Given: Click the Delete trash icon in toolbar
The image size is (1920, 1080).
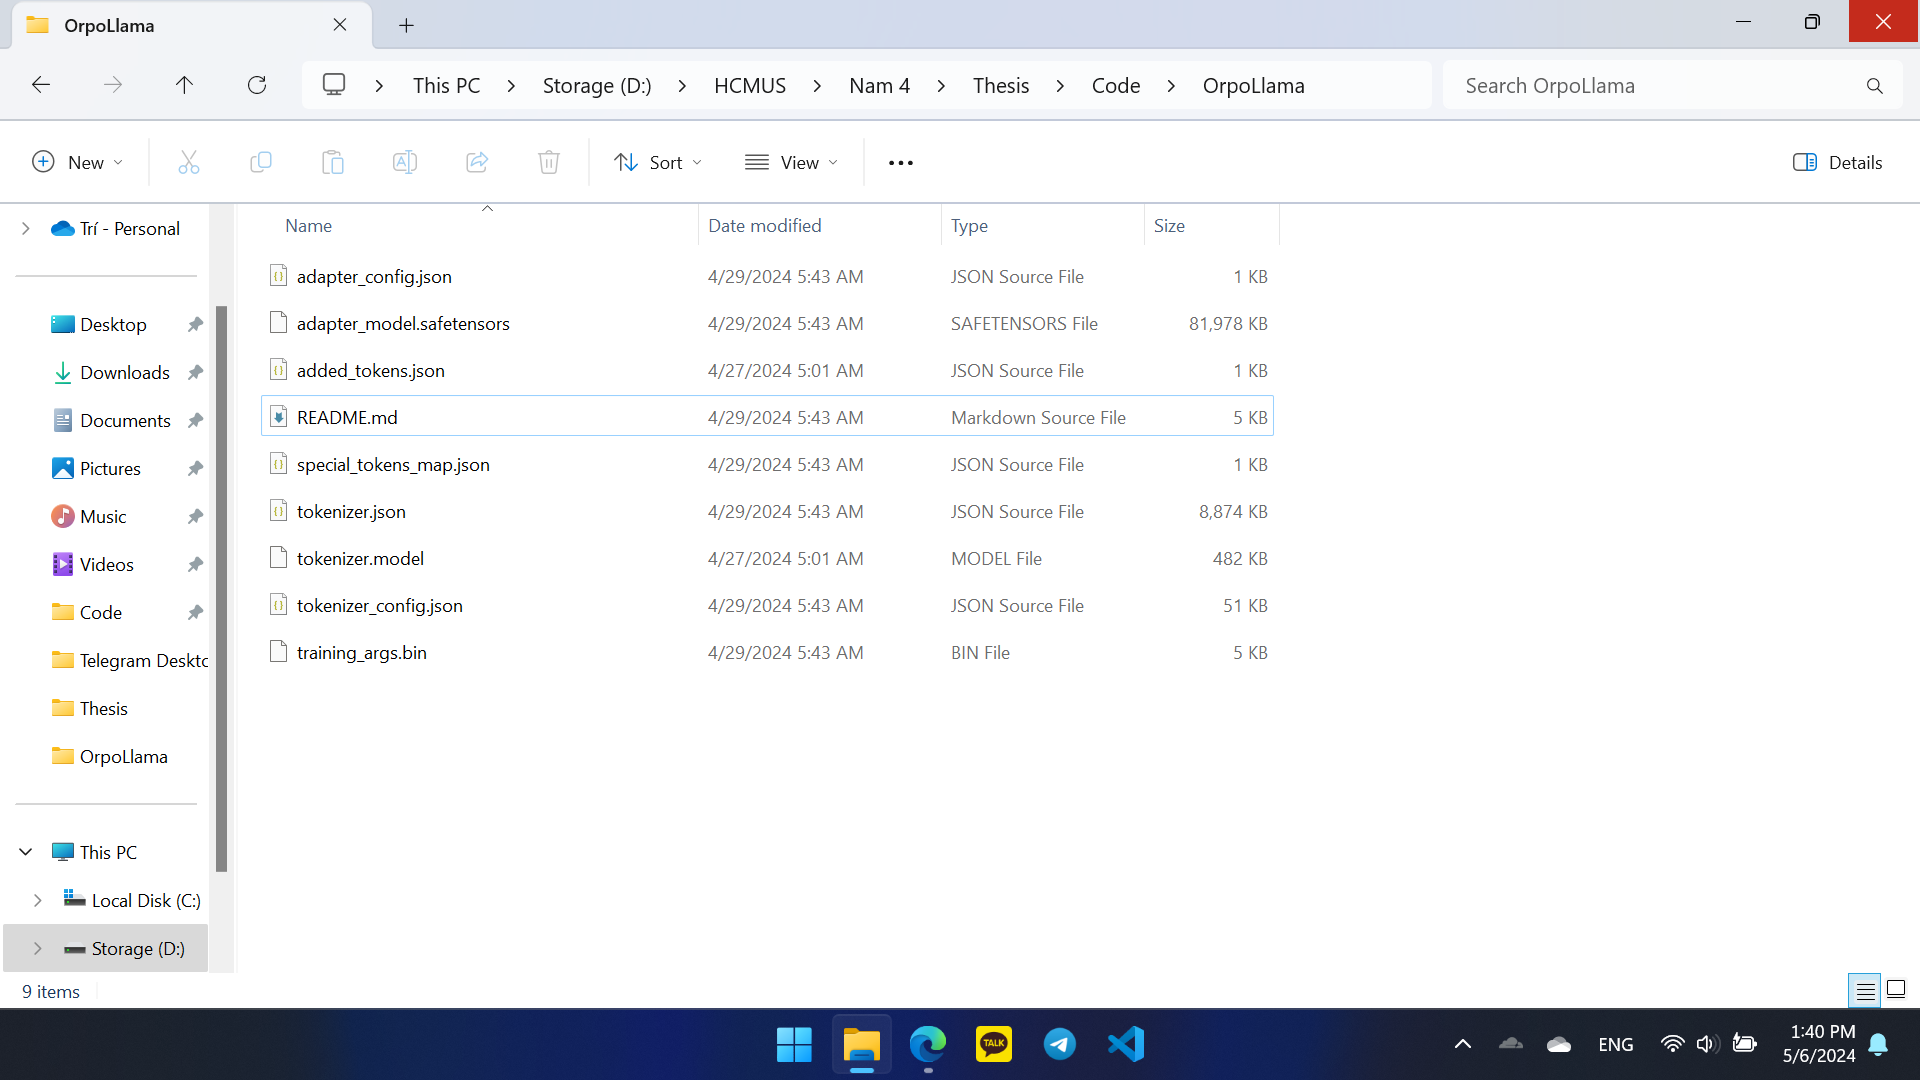Looking at the screenshot, I should pyautogui.click(x=549, y=162).
